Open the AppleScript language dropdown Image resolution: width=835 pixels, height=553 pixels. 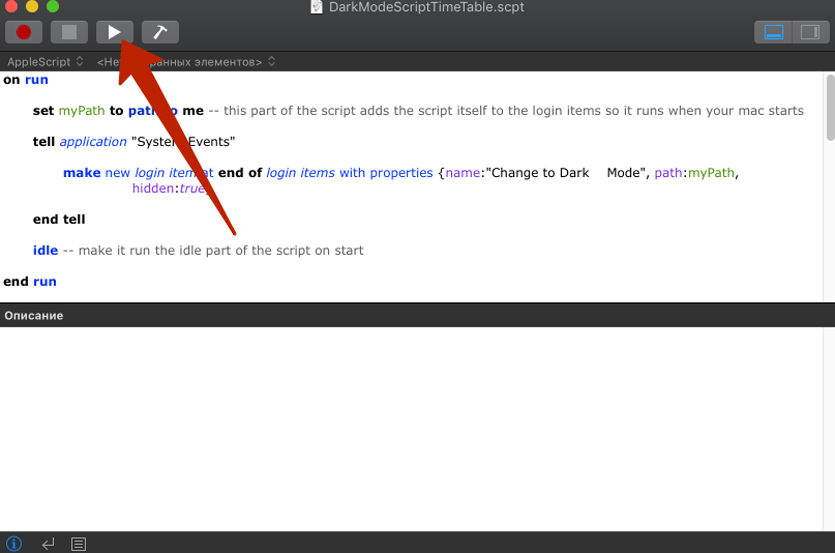click(45, 62)
